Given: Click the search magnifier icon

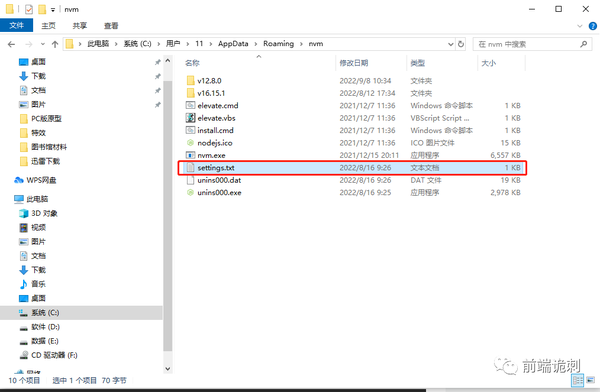Looking at the screenshot, I should [584, 44].
